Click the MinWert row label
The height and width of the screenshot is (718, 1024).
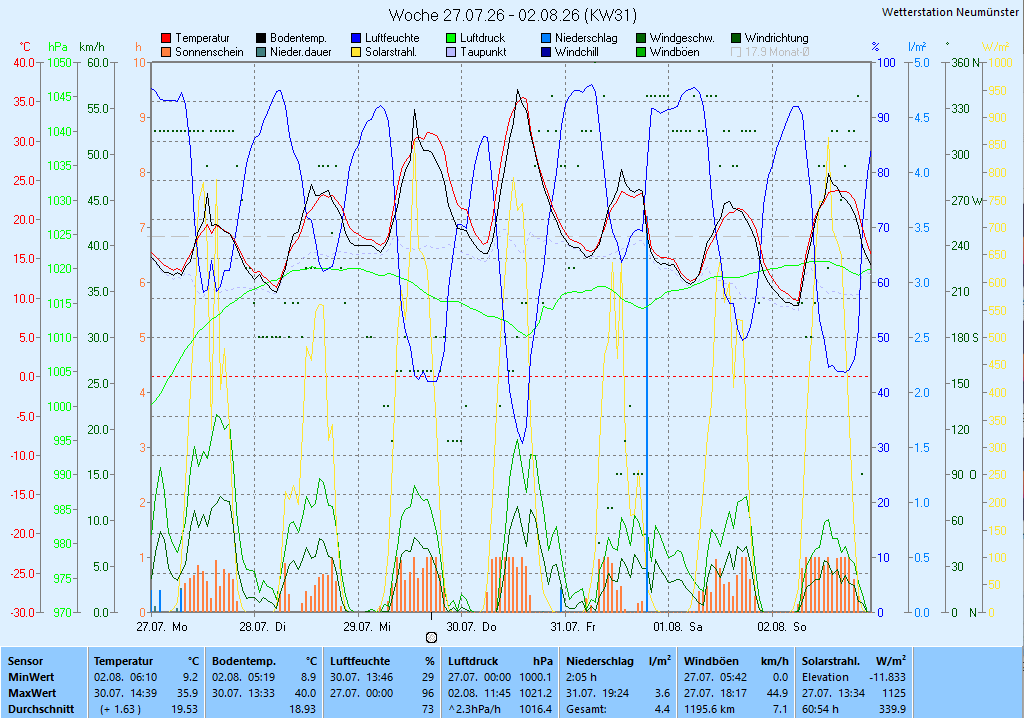(31, 677)
